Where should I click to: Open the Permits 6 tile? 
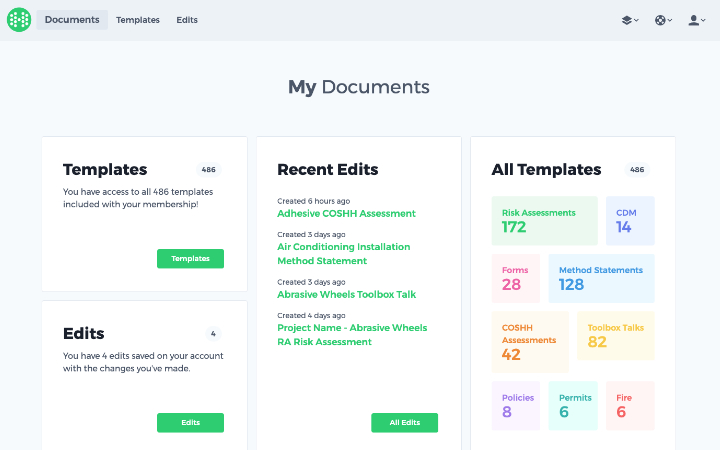tap(573, 406)
